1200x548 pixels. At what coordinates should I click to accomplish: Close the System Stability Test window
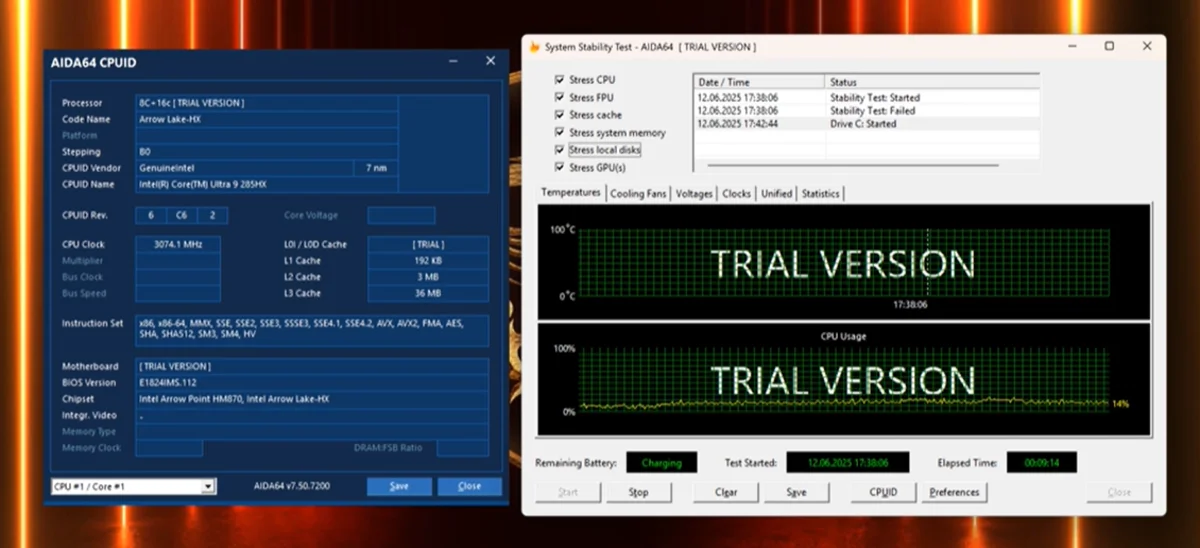1146,46
